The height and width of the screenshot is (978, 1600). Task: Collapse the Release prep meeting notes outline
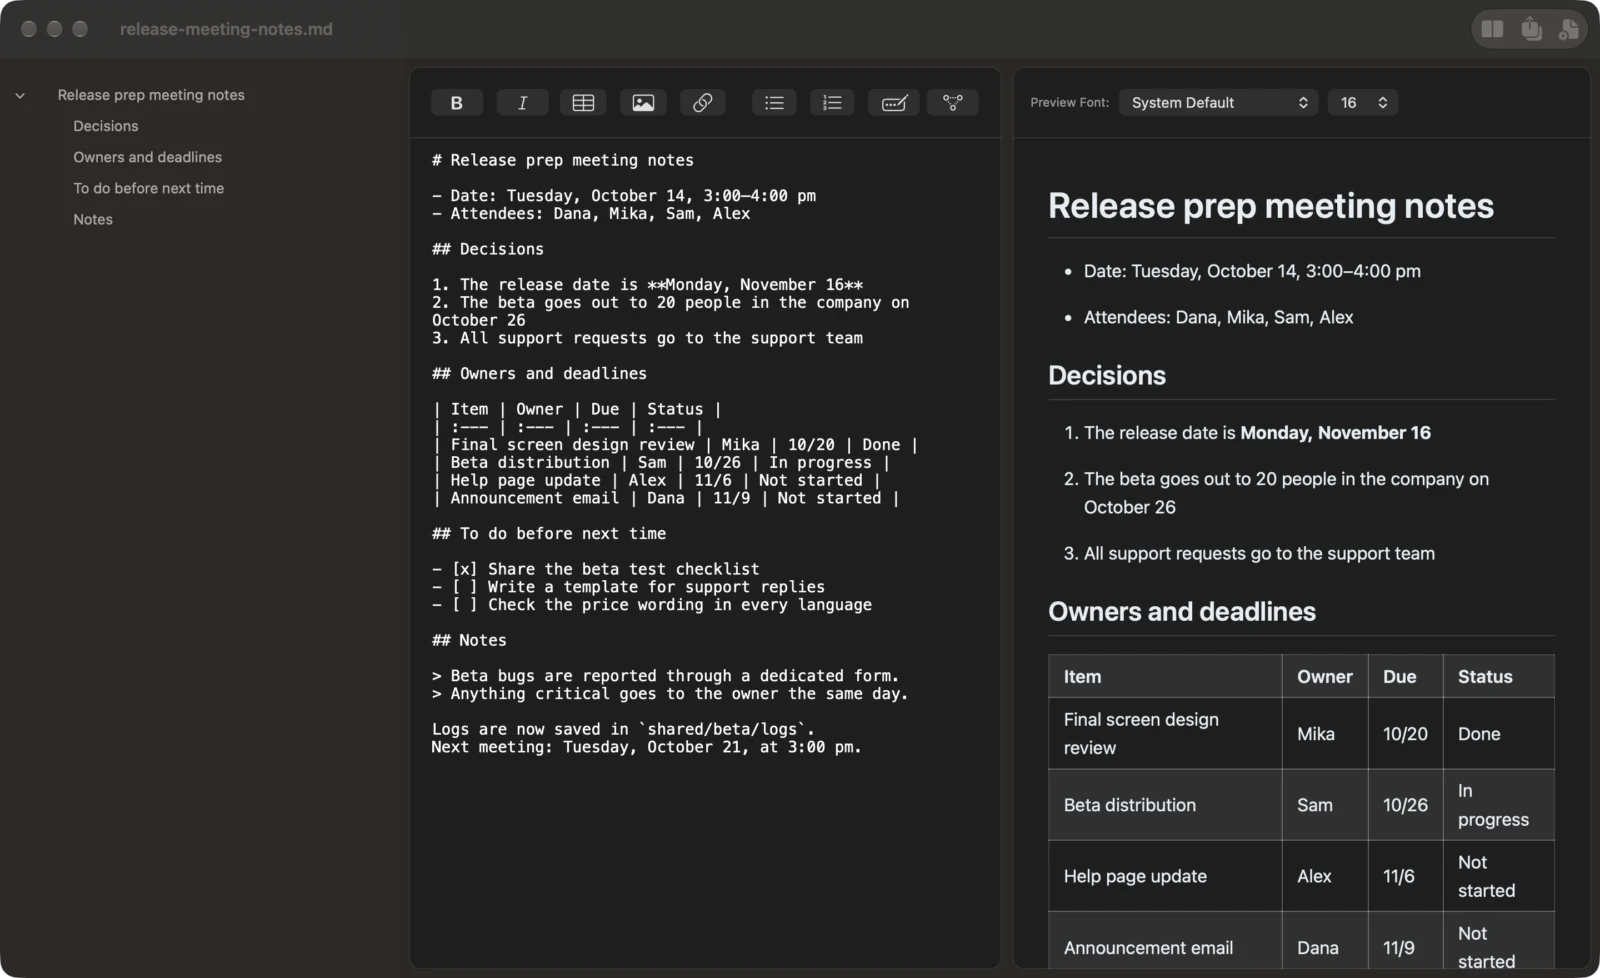[20, 96]
